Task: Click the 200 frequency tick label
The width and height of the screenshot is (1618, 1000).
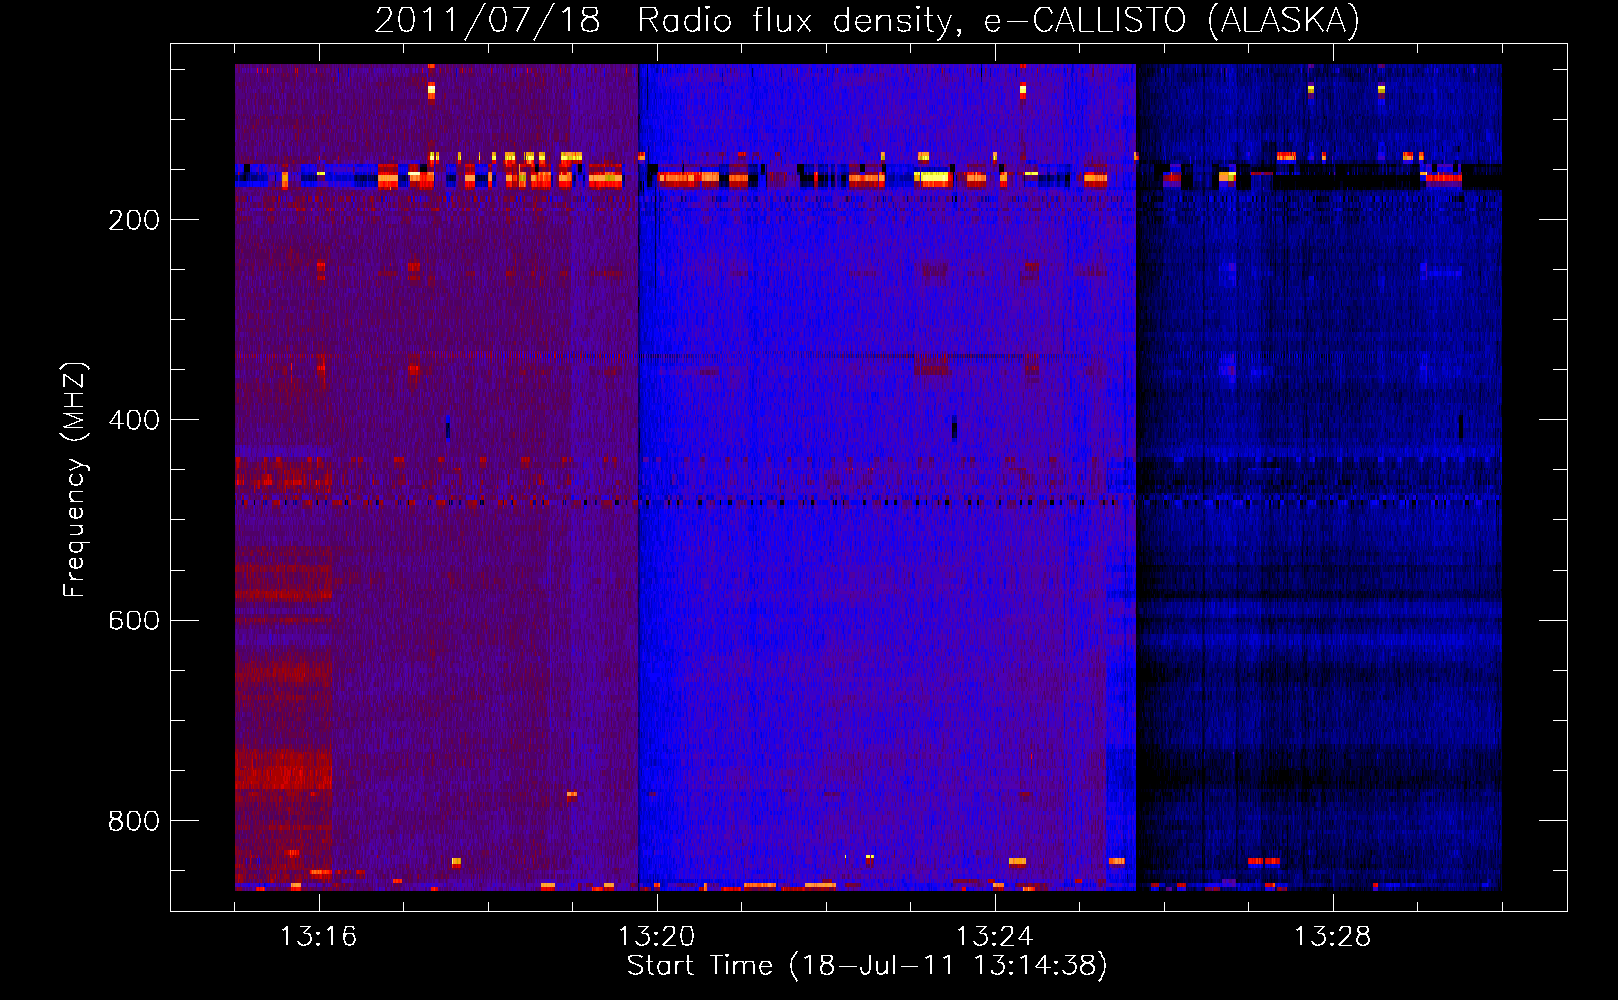Action: click(134, 220)
